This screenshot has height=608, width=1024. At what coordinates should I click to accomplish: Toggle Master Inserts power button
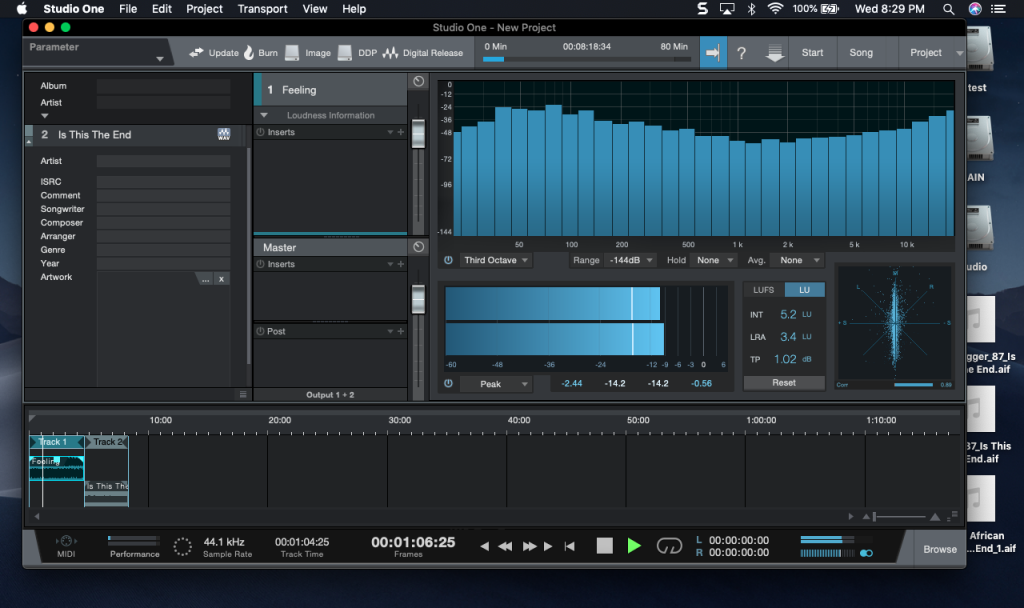[x=261, y=264]
